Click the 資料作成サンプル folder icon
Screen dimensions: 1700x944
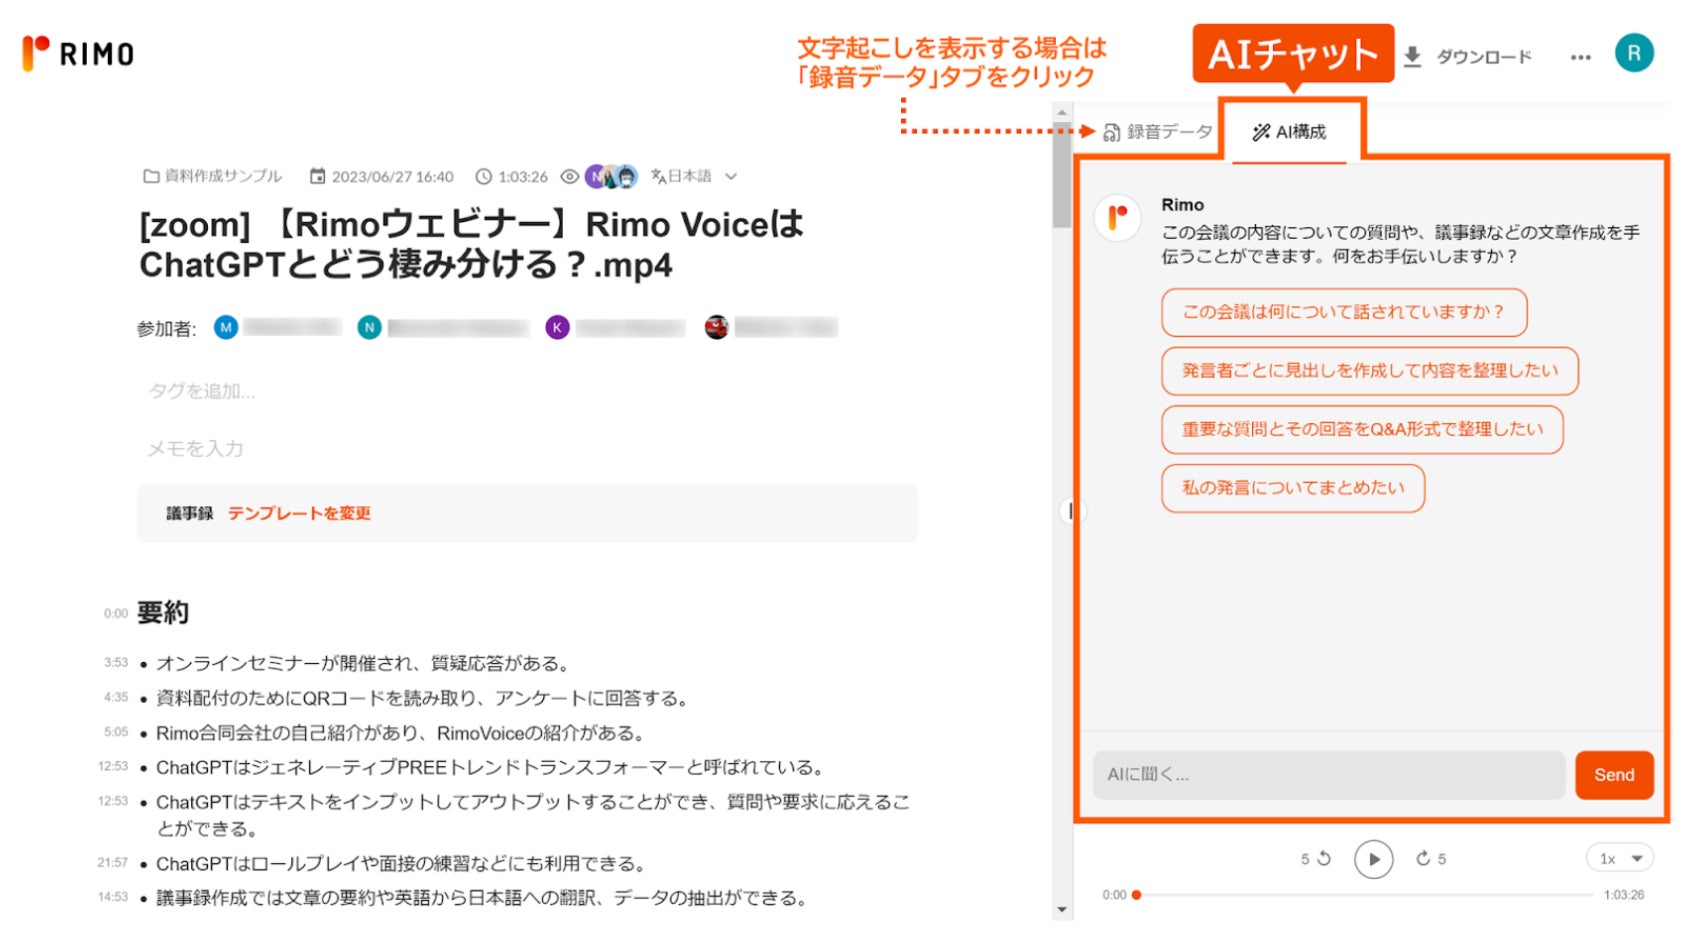pos(151,176)
